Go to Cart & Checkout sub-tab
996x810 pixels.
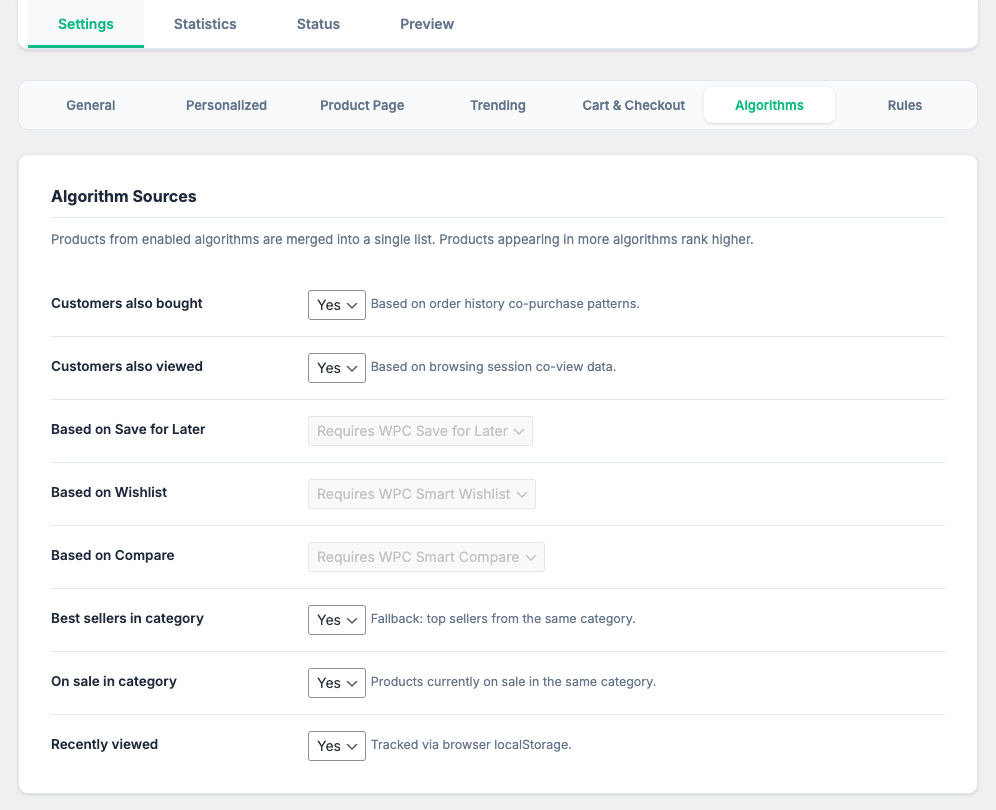point(634,105)
